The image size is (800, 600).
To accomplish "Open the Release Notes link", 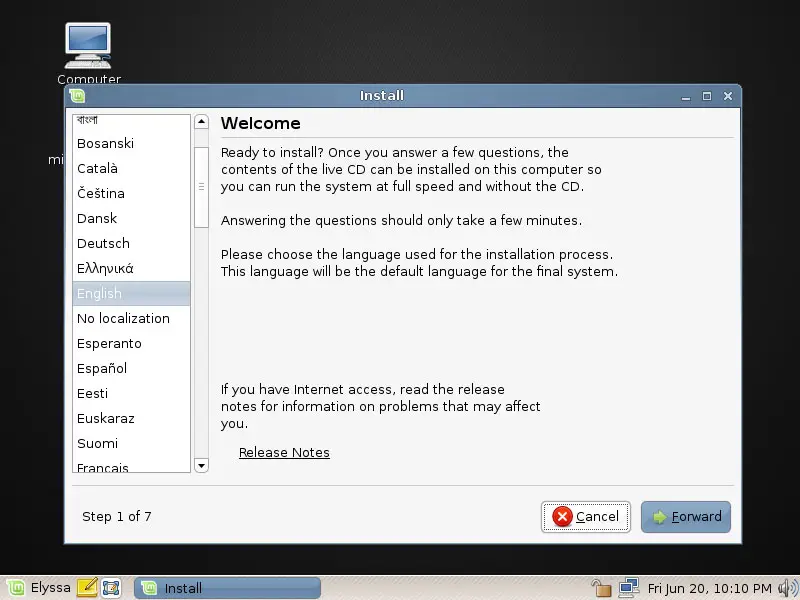I will 284,453.
